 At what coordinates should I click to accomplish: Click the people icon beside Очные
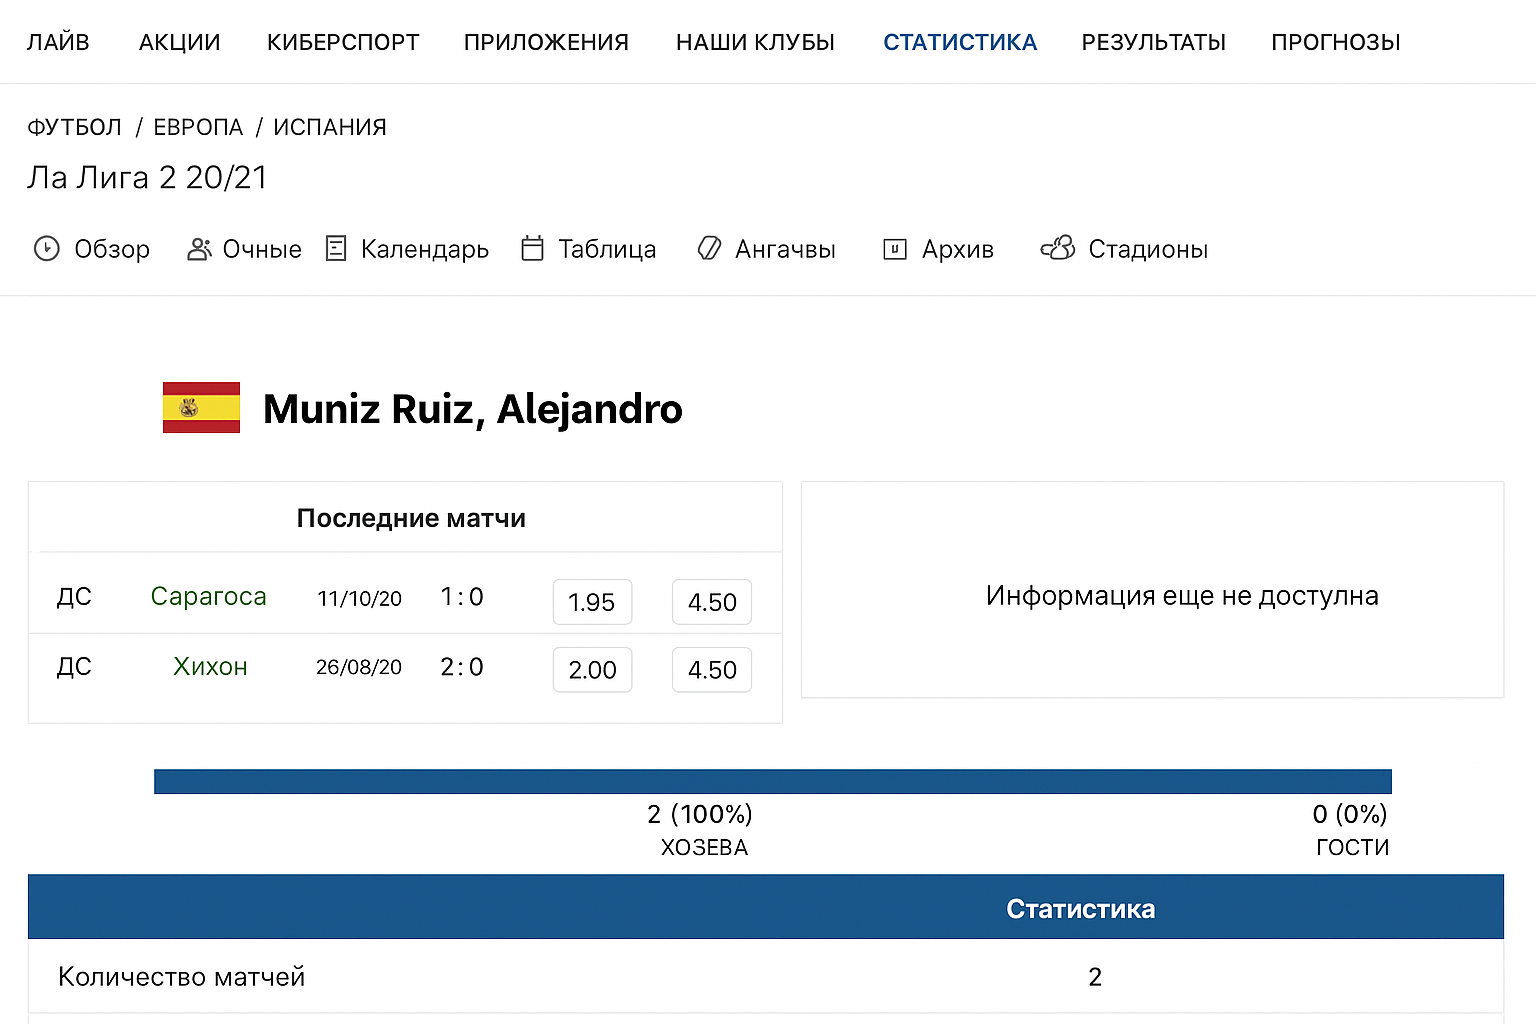pyautogui.click(x=199, y=249)
